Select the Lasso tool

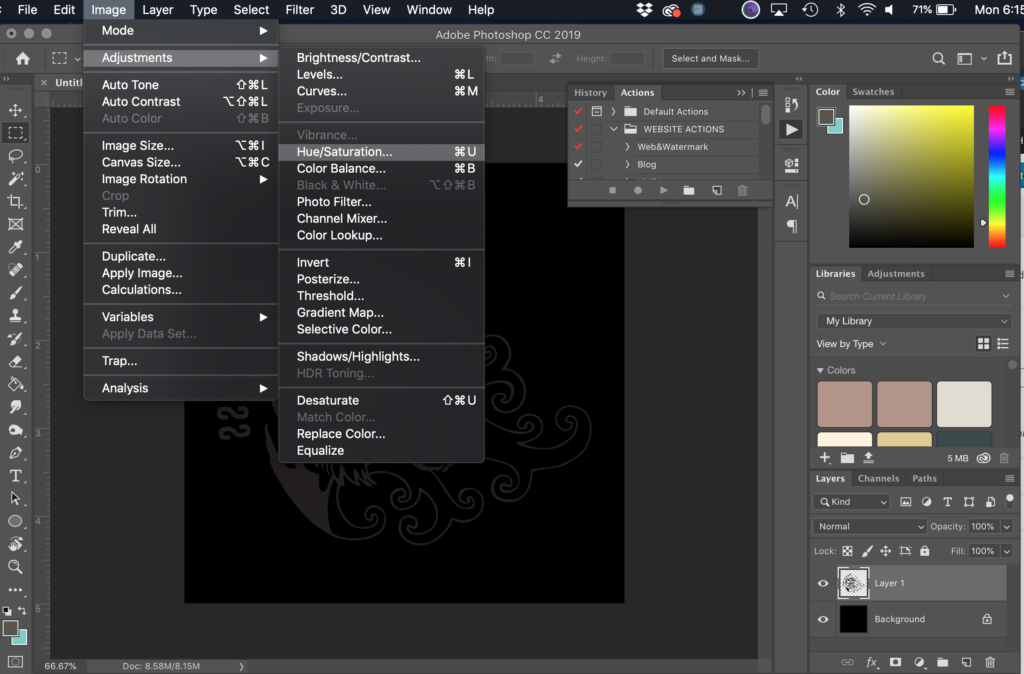pos(16,155)
